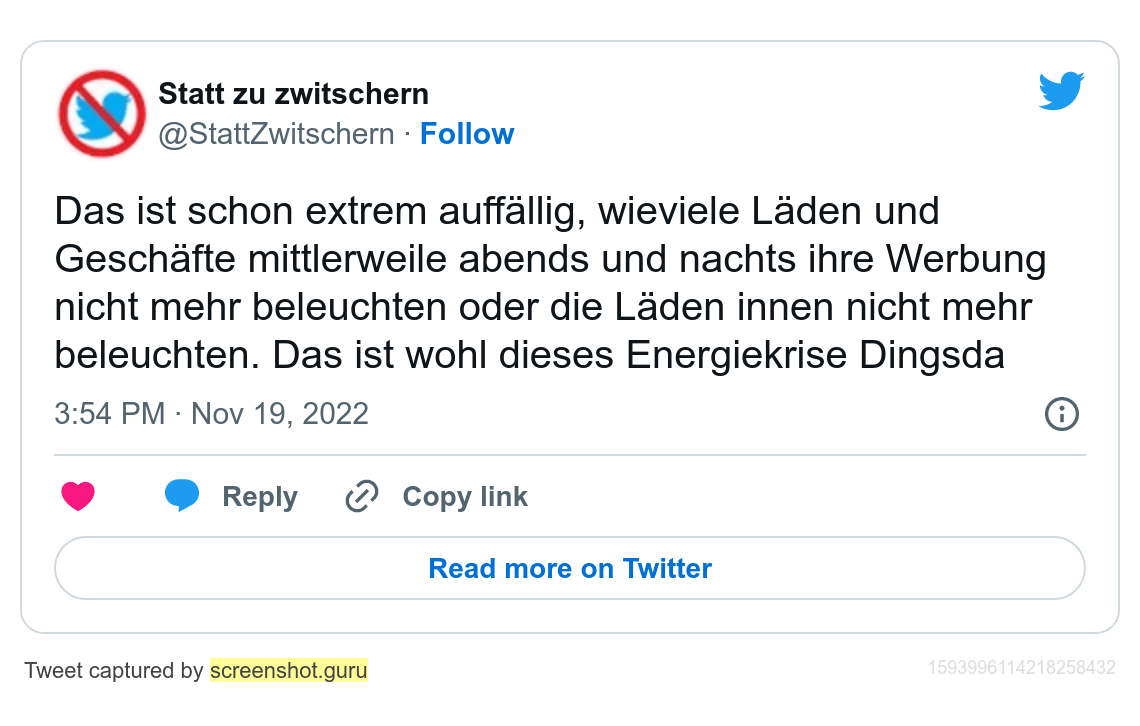The width and height of the screenshot is (1140, 726).
Task: Click the 'Tweet captured by' caption text
Action: (113, 671)
